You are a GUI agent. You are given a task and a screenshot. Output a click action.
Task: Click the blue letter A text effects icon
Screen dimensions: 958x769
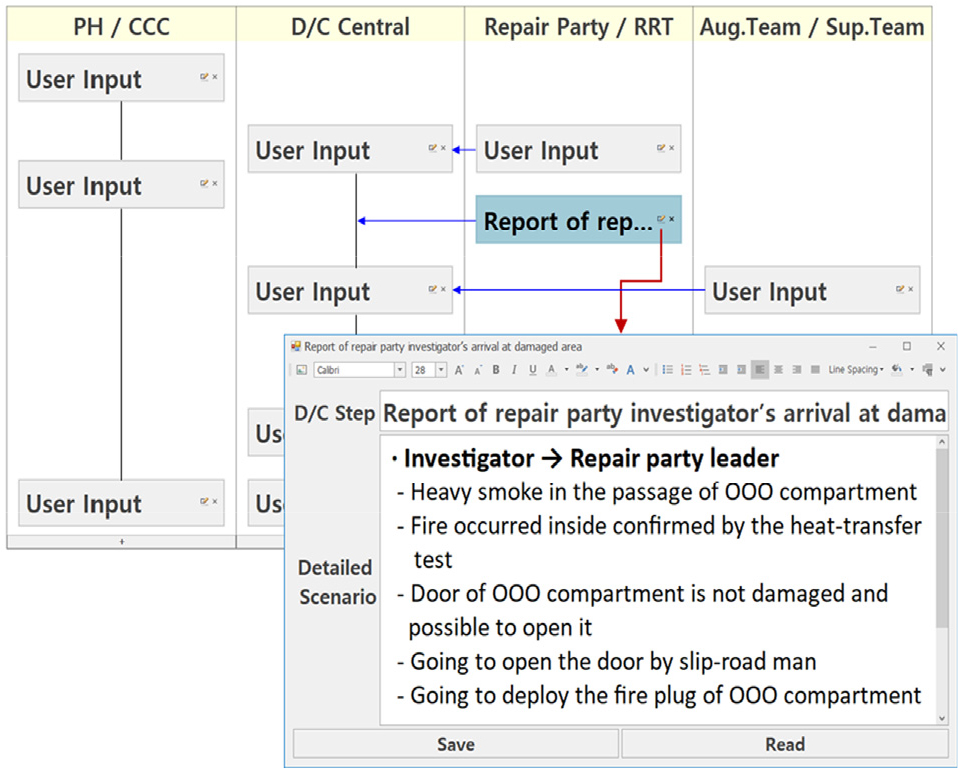631,370
